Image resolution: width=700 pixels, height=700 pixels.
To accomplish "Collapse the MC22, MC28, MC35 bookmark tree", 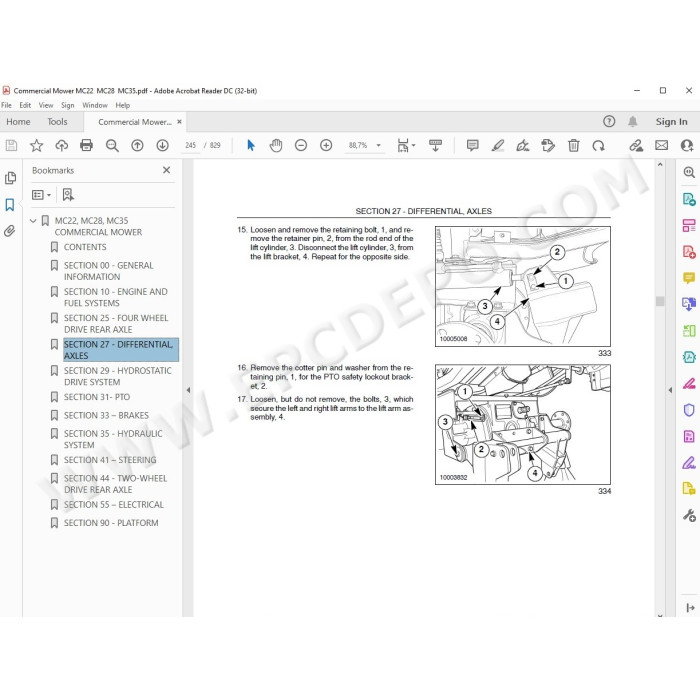I will 33,221.
